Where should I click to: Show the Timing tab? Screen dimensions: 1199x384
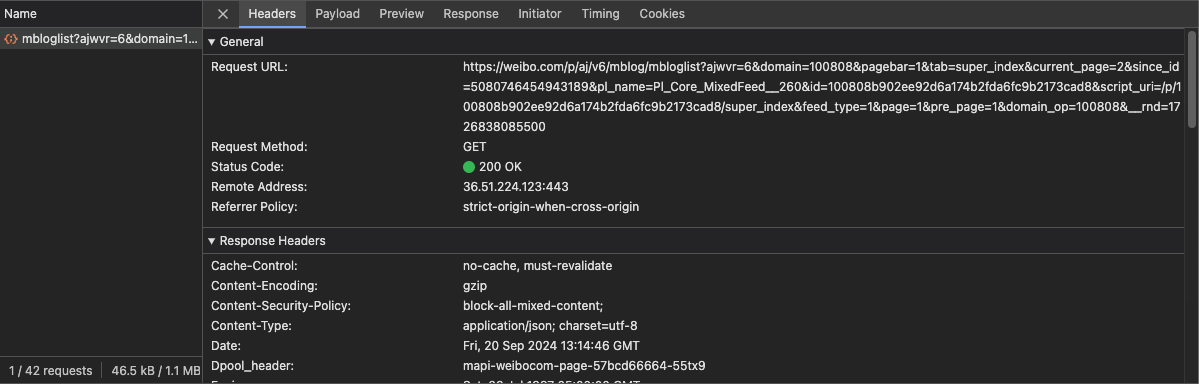[601, 14]
